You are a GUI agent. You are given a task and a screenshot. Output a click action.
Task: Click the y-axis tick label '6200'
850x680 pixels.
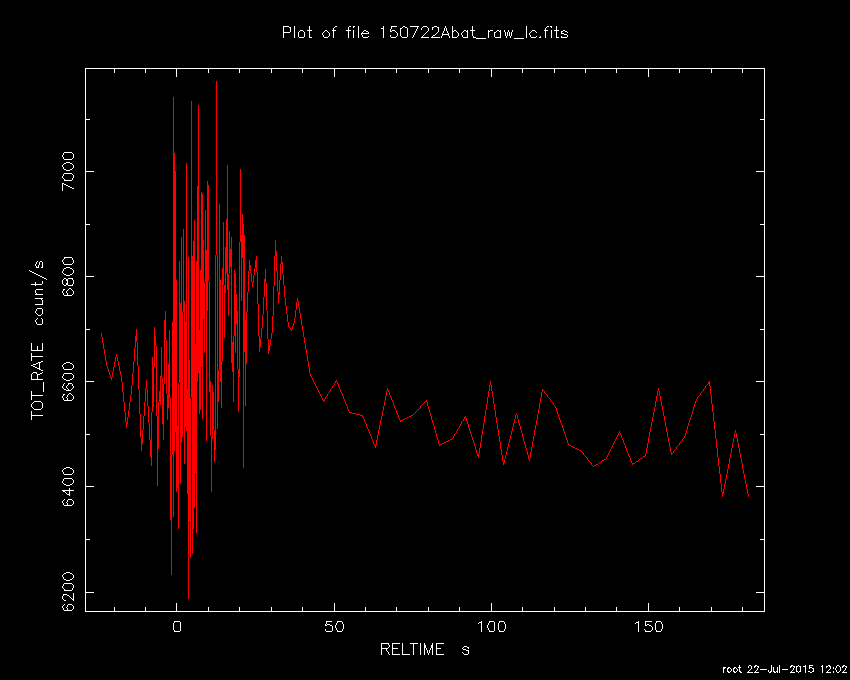(x=68, y=592)
